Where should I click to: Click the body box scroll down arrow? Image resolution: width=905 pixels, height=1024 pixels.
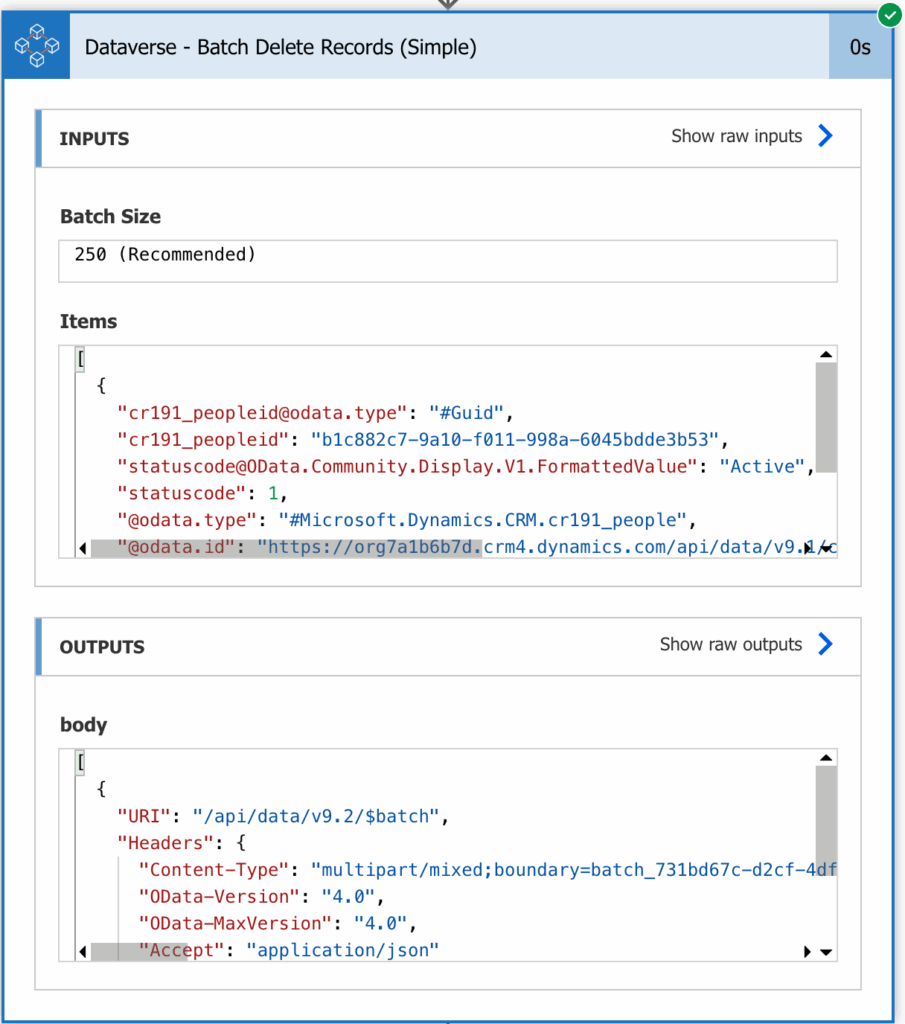click(826, 952)
